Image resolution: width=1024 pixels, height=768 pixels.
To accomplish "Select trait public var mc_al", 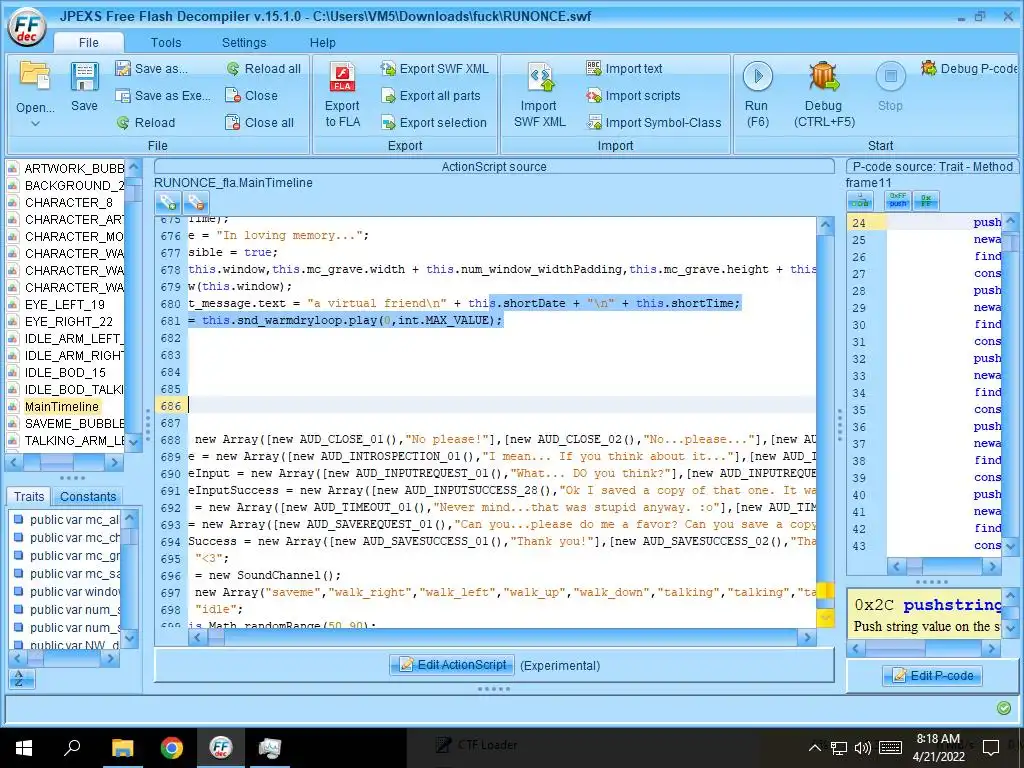I will (x=74, y=520).
